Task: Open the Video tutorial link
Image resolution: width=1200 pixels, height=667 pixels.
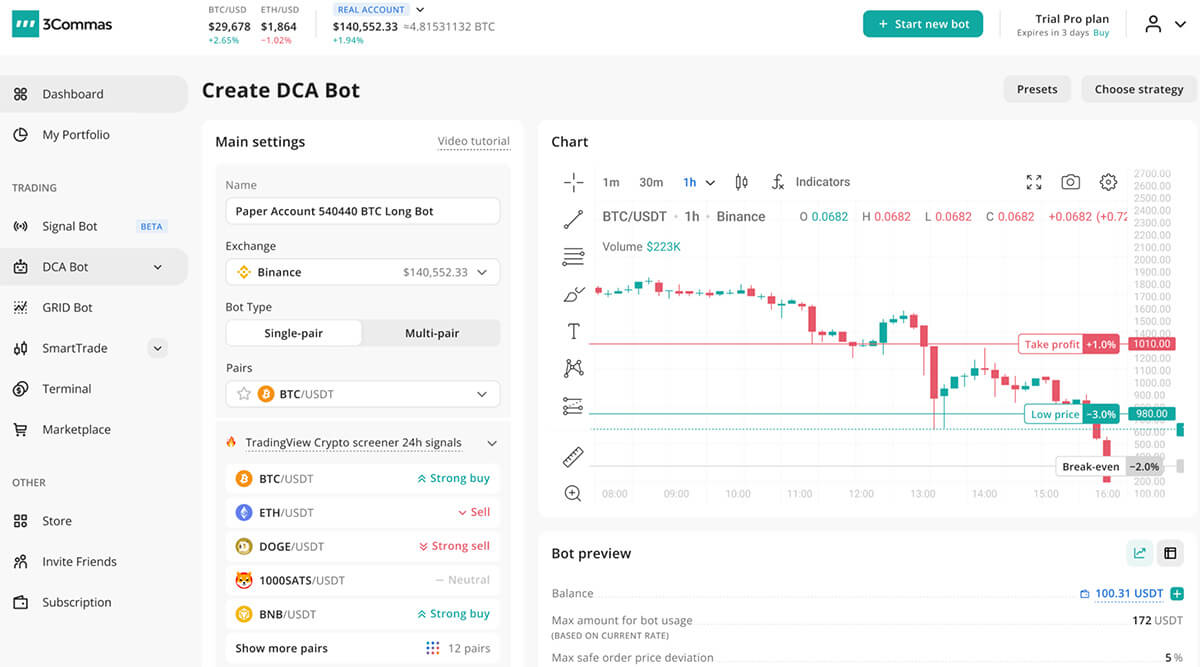Action: 473,141
